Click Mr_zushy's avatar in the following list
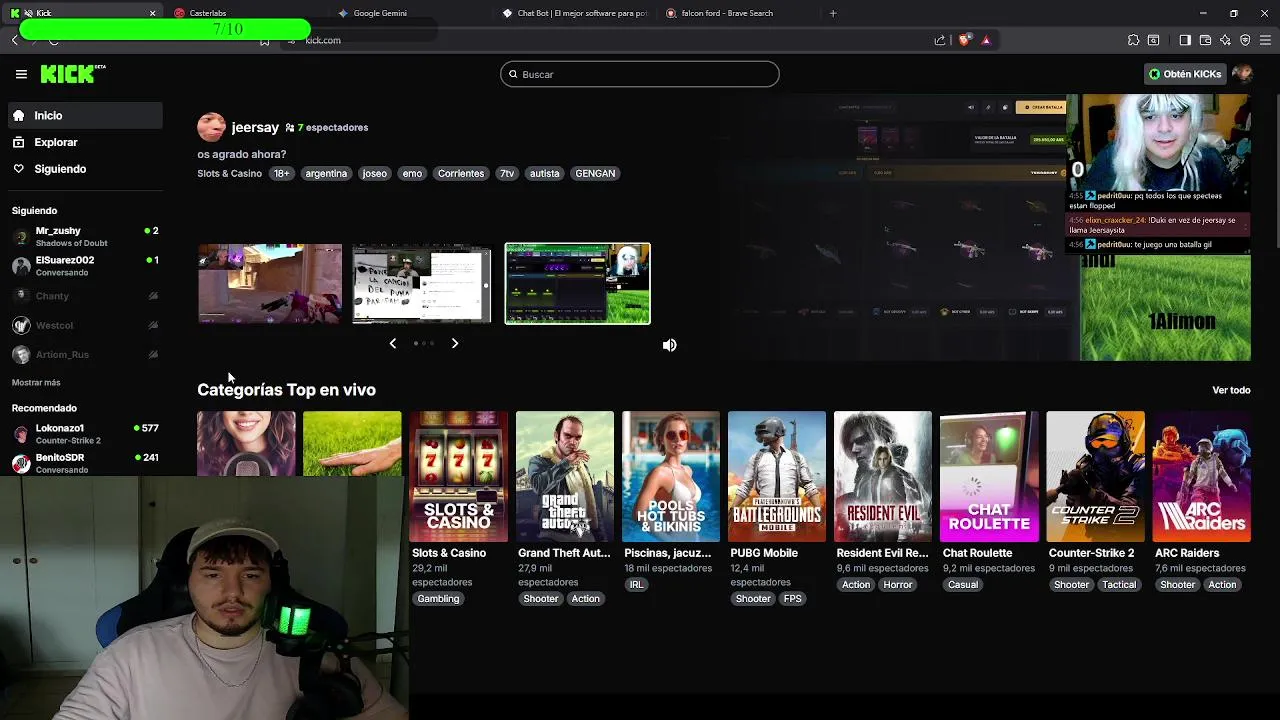The image size is (1280, 720). tap(21, 236)
